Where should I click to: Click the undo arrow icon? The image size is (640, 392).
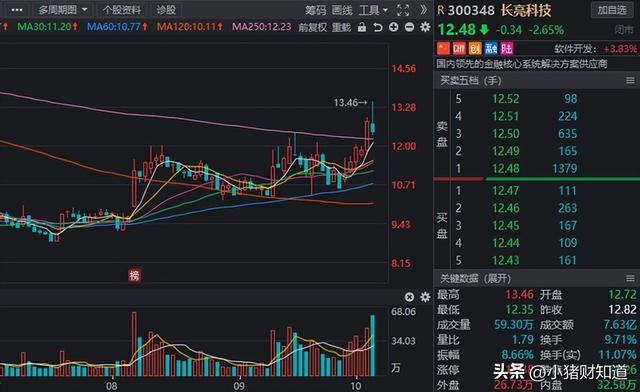pyautogui.click(x=378, y=27)
